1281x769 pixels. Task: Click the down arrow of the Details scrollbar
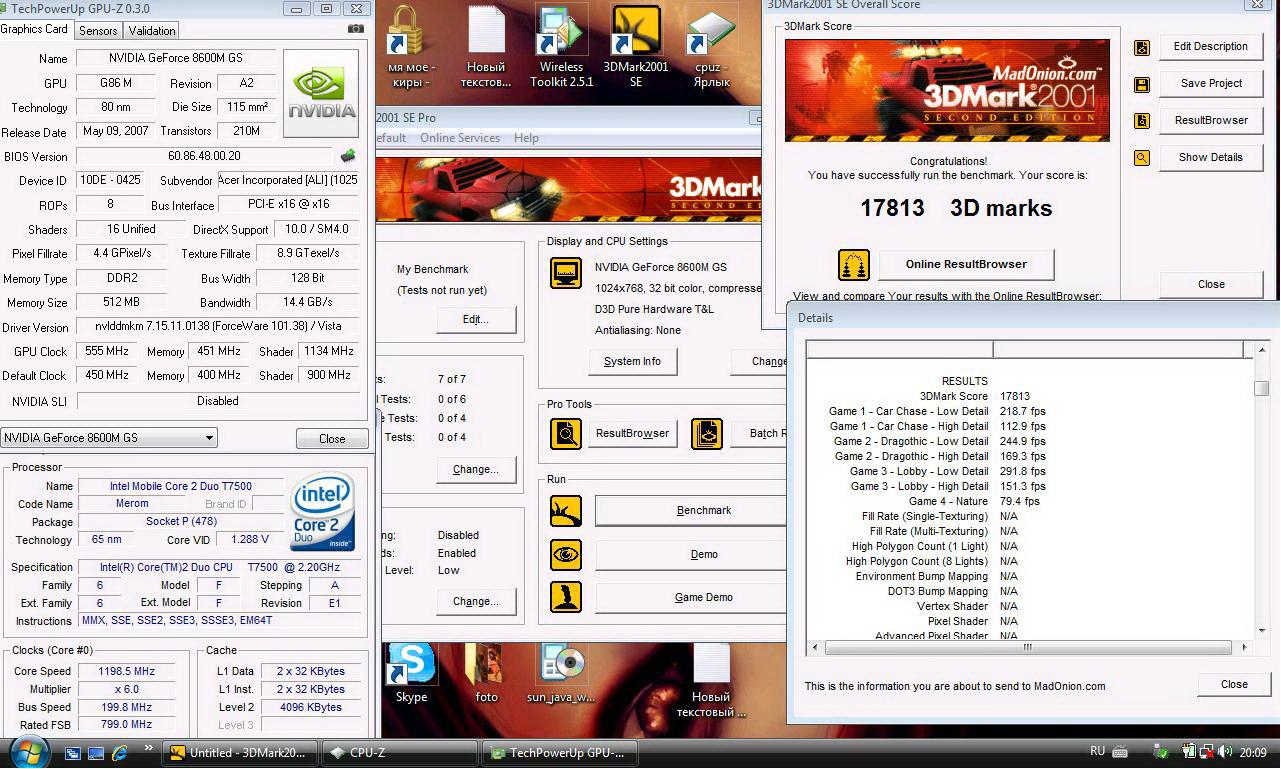click(1262, 630)
